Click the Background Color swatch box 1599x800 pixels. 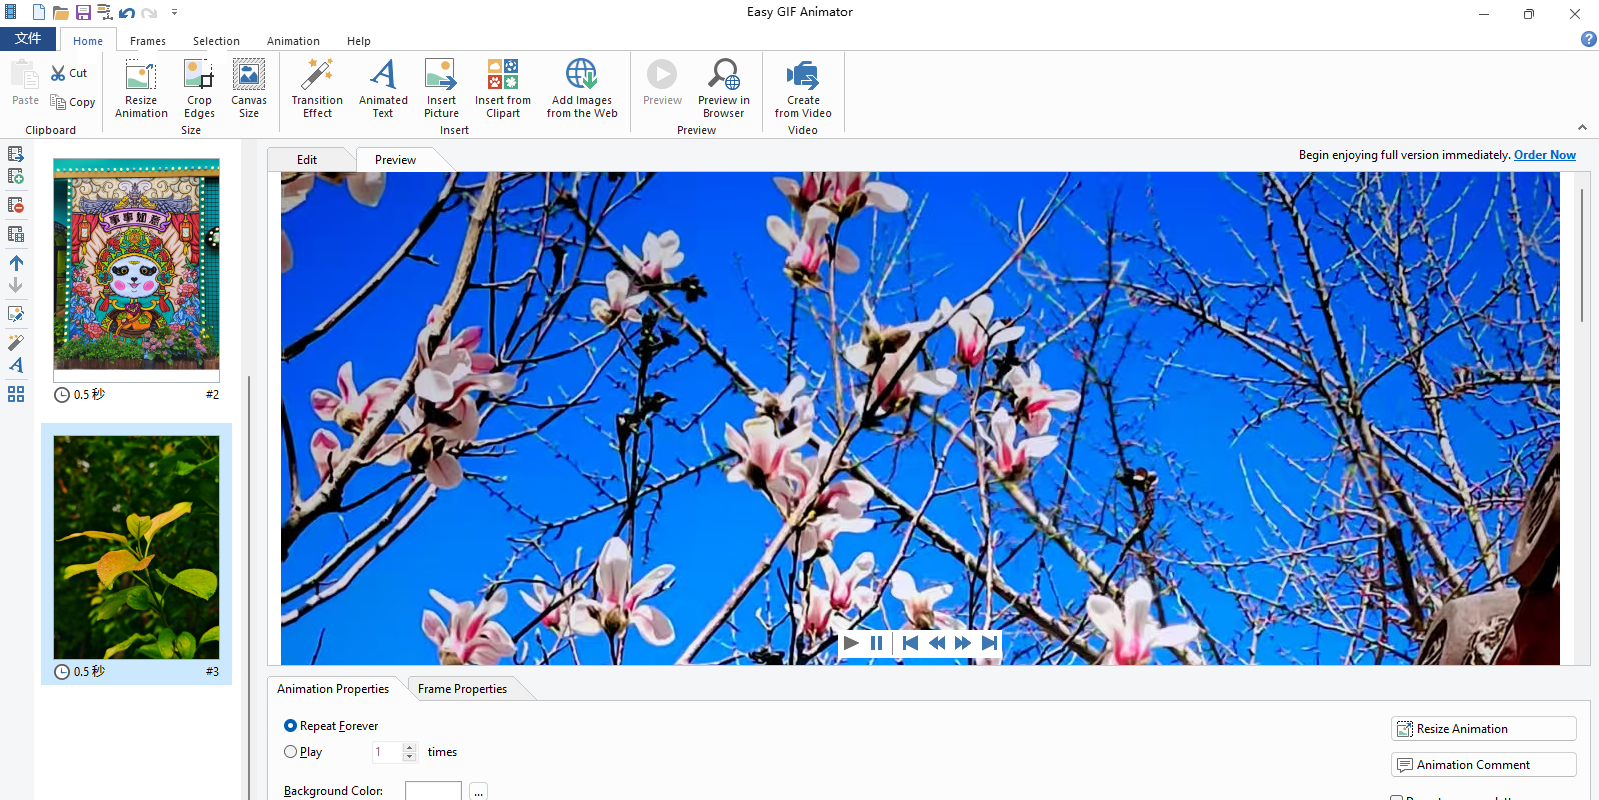coord(433,791)
